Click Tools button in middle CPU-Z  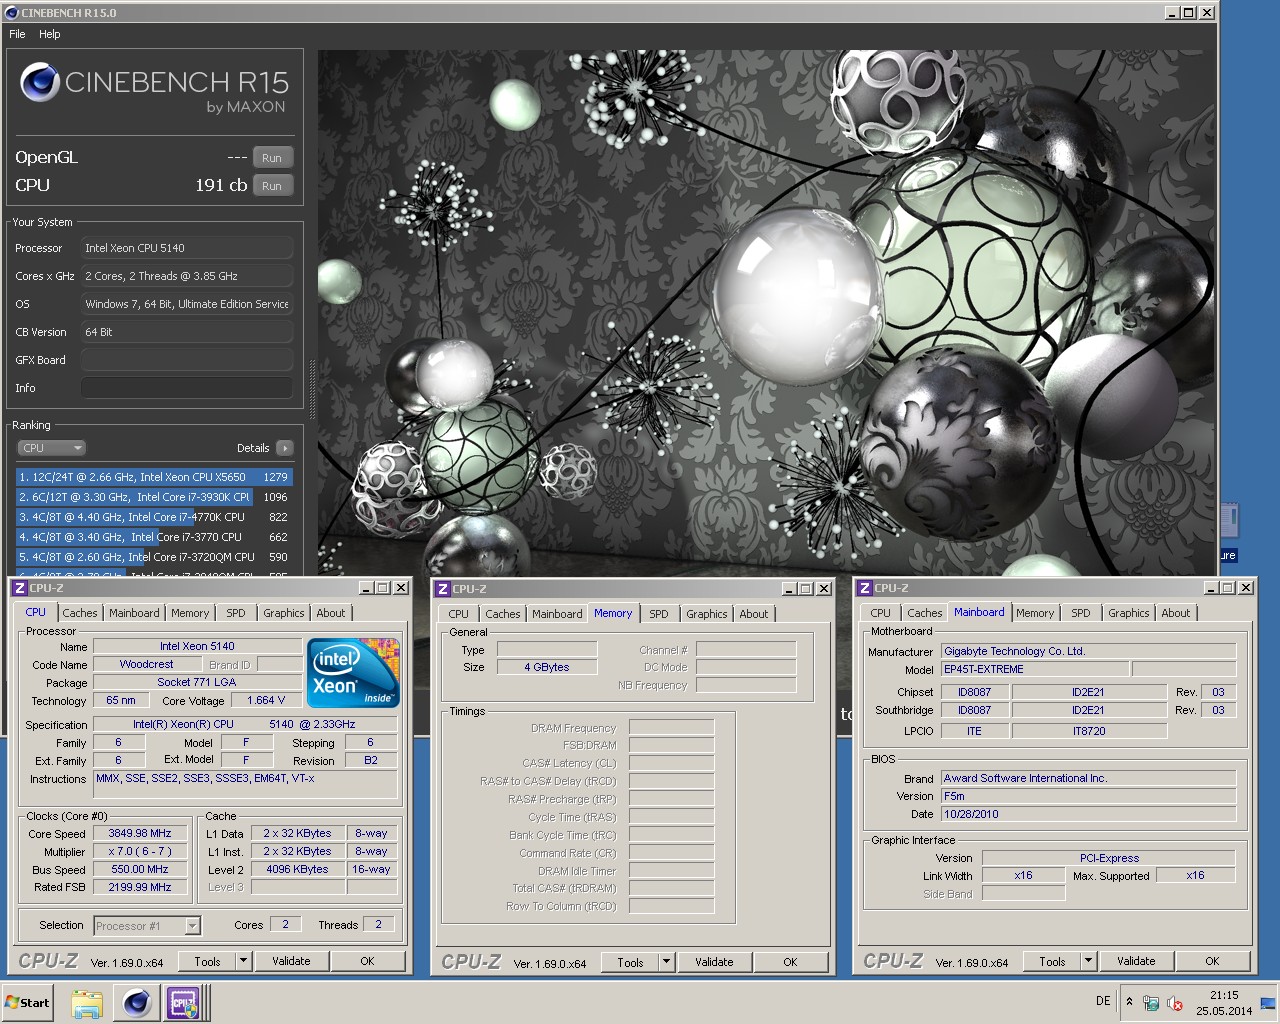(630, 962)
